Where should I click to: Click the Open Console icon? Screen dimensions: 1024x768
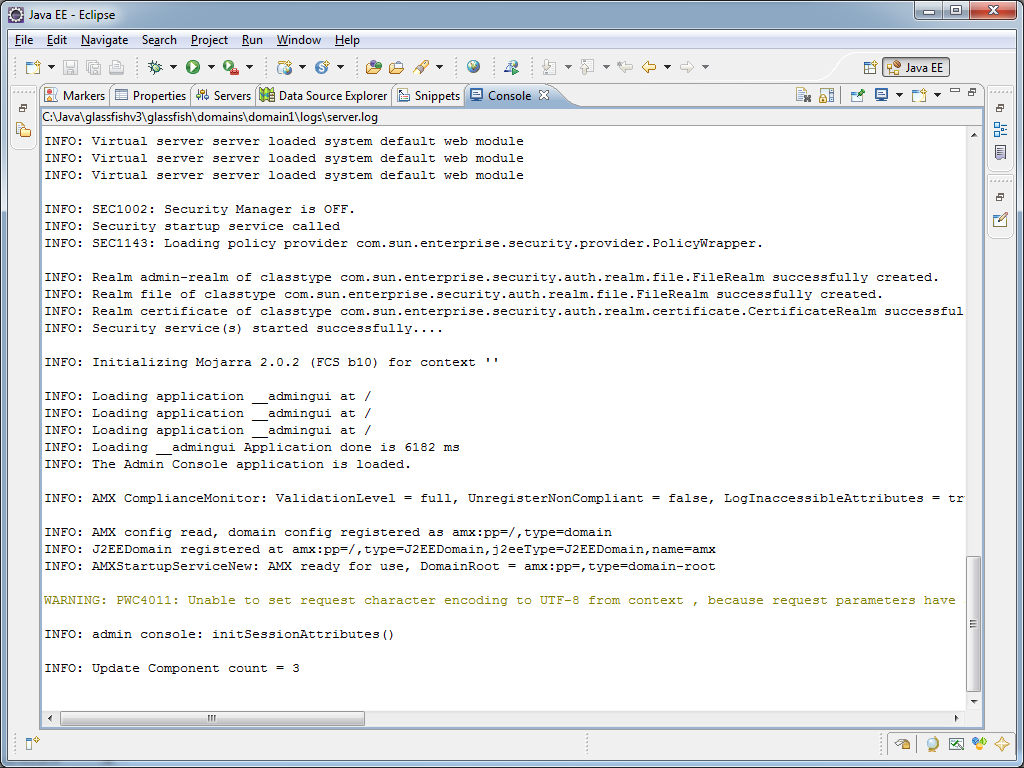(919, 95)
